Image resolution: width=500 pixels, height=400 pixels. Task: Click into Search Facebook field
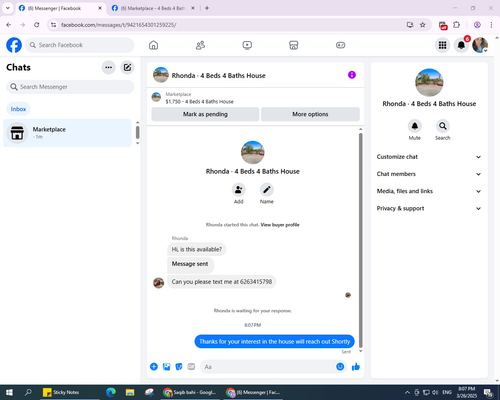point(80,45)
